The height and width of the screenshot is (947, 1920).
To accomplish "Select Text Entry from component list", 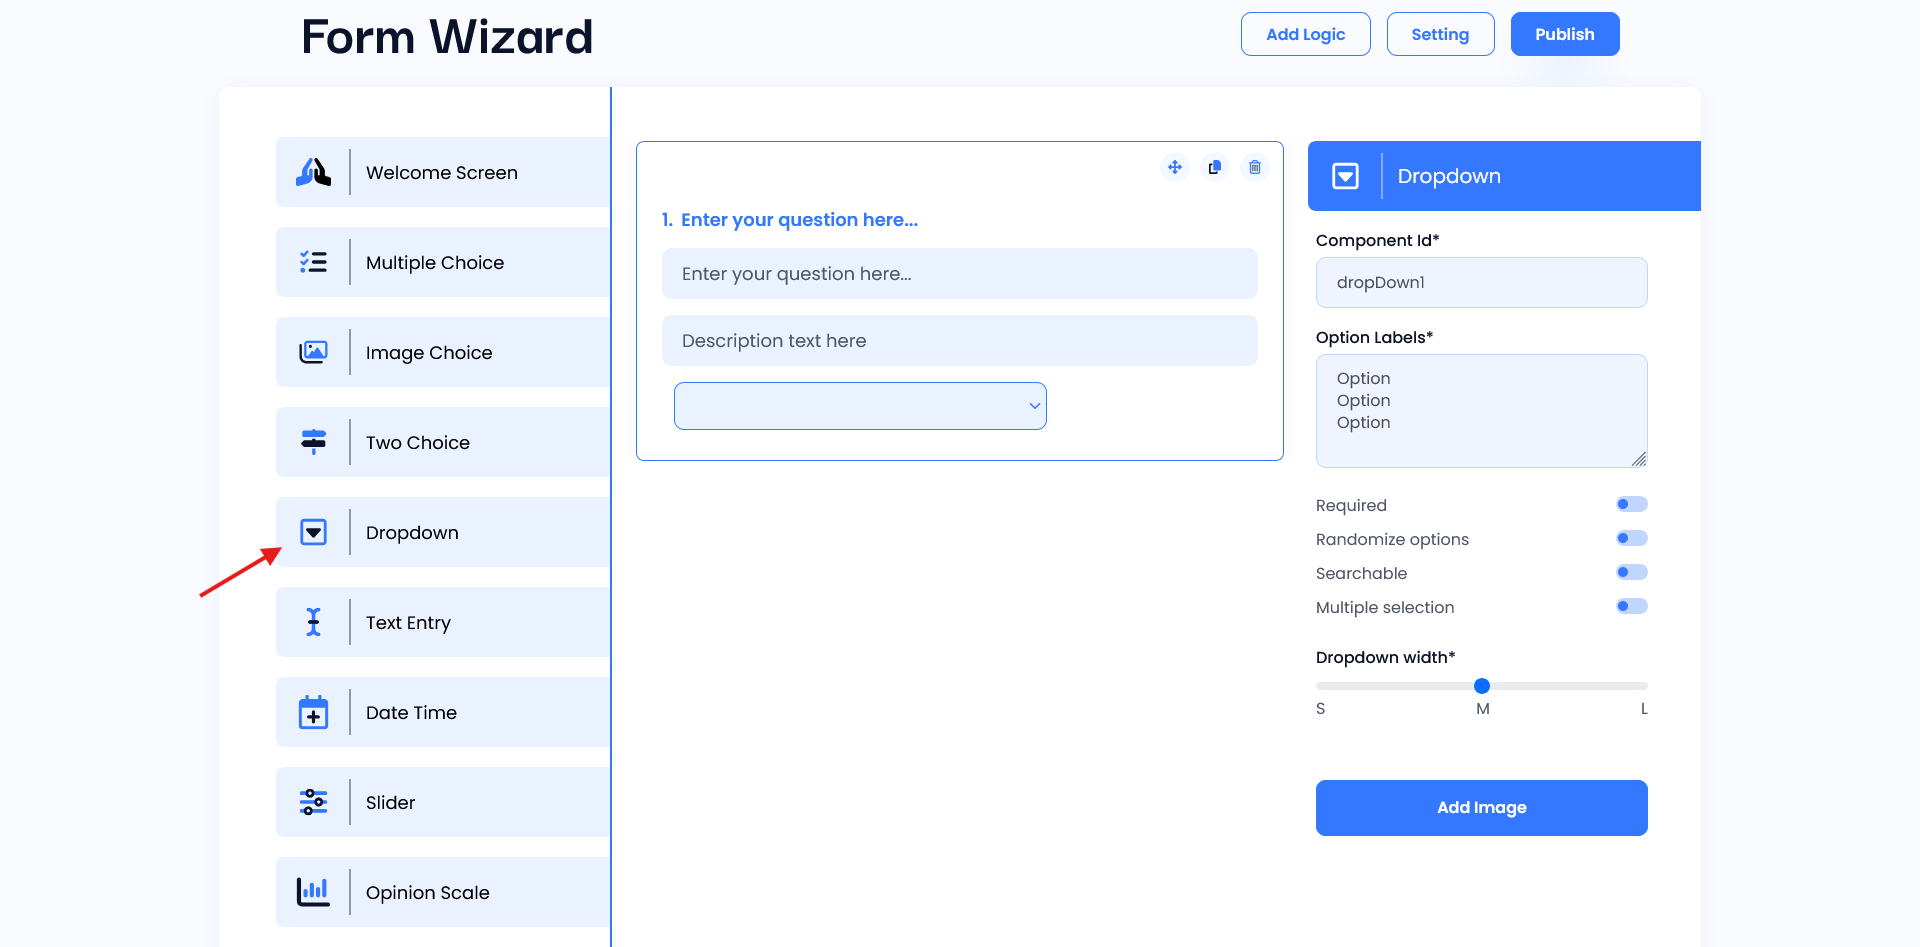I will coord(443,622).
